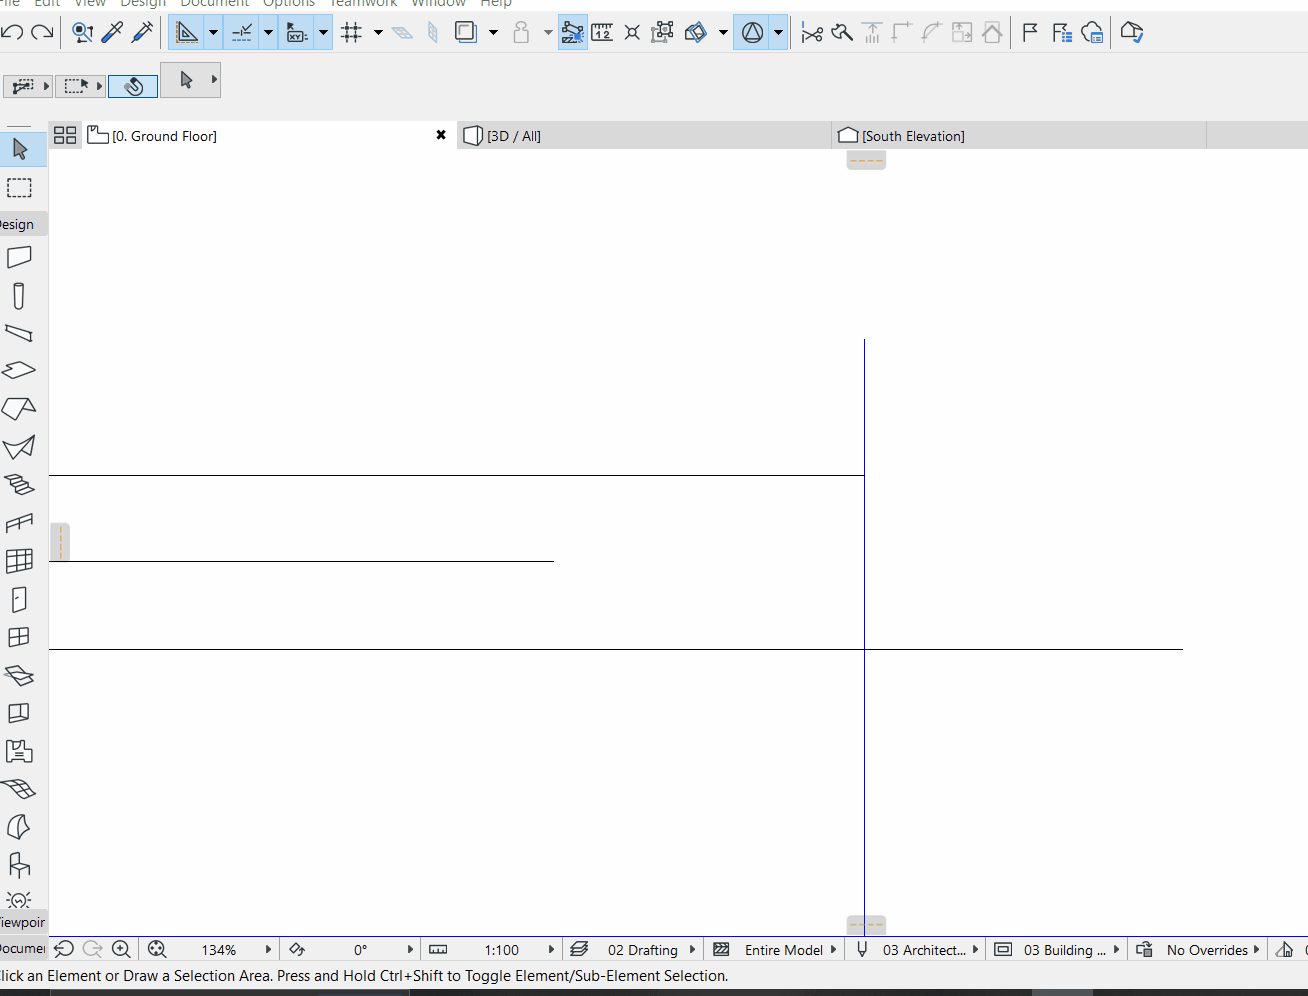Select the Arrow tool in the toolbox

[x=20, y=150]
